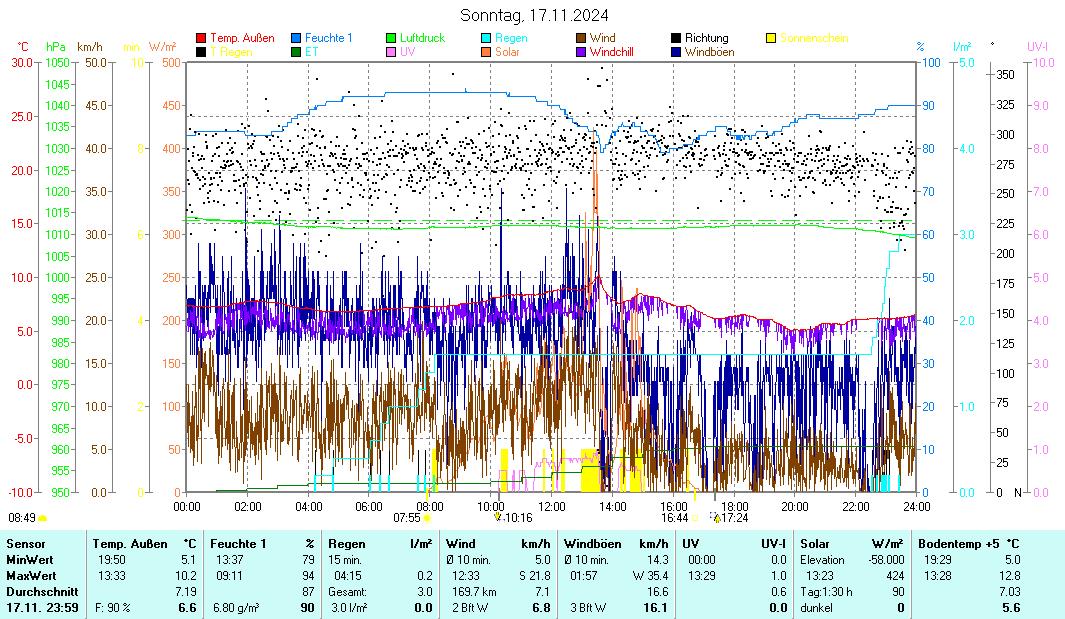1065x619 pixels.
Task: Click the chart title Sonntag, 17.11.2024
Action: pos(533,15)
